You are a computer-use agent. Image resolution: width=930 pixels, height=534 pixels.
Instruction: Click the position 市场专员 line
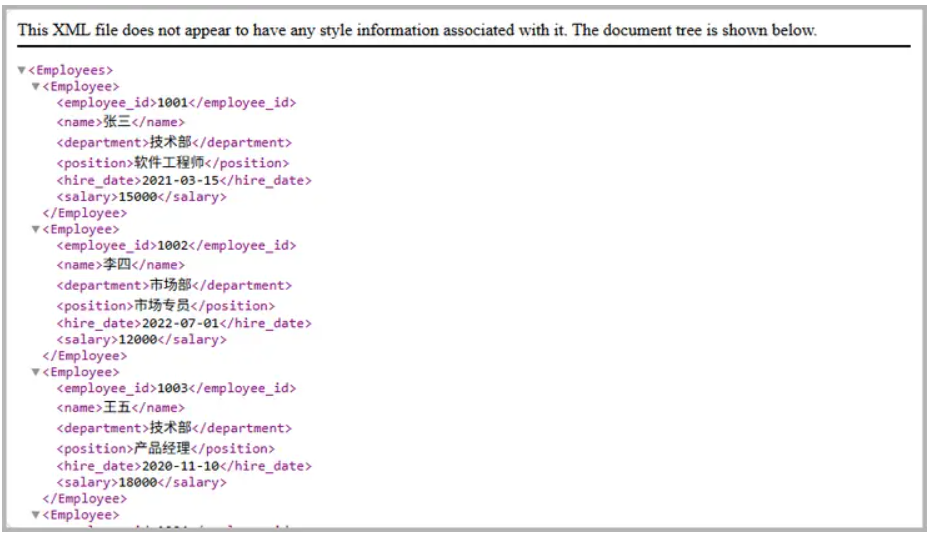(x=165, y=306)
